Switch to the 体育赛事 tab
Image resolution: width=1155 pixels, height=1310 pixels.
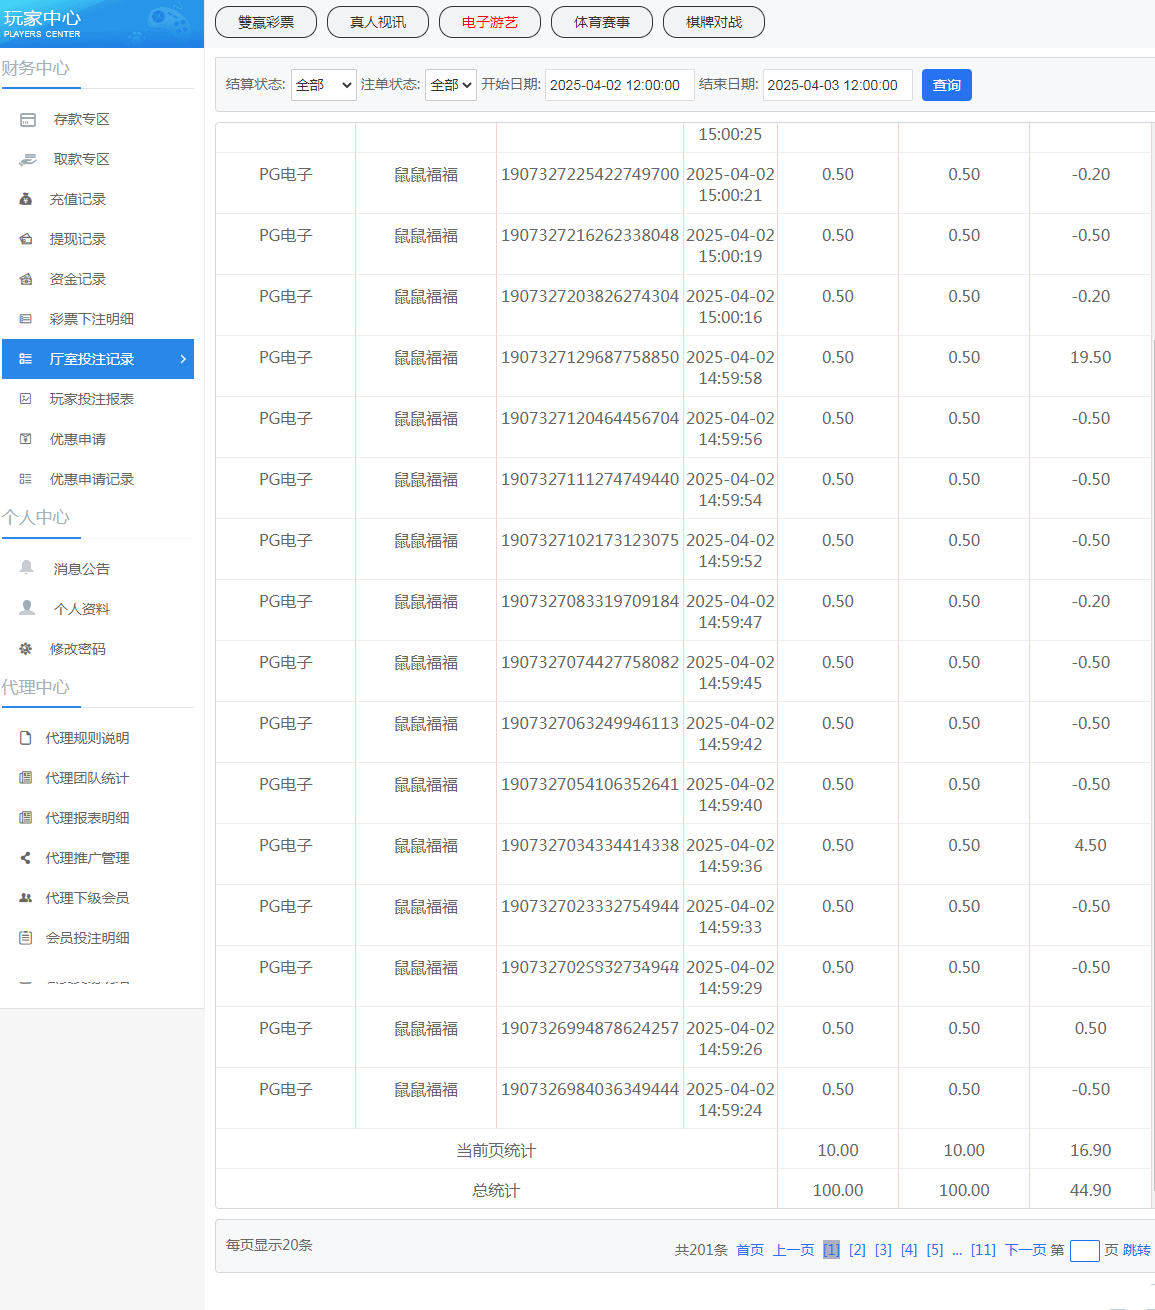[x=602, y=22]
